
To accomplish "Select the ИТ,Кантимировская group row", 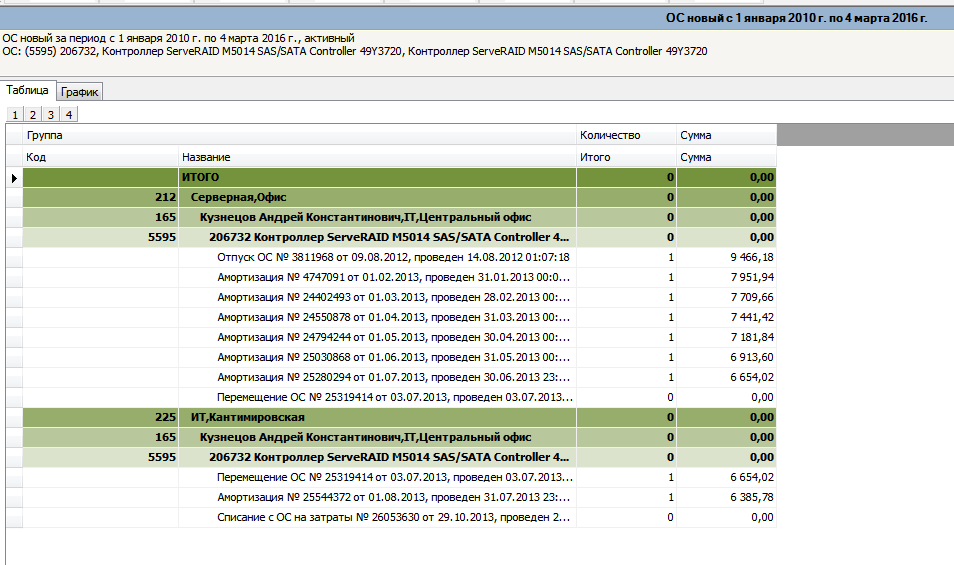I will [x=376, y=417].
